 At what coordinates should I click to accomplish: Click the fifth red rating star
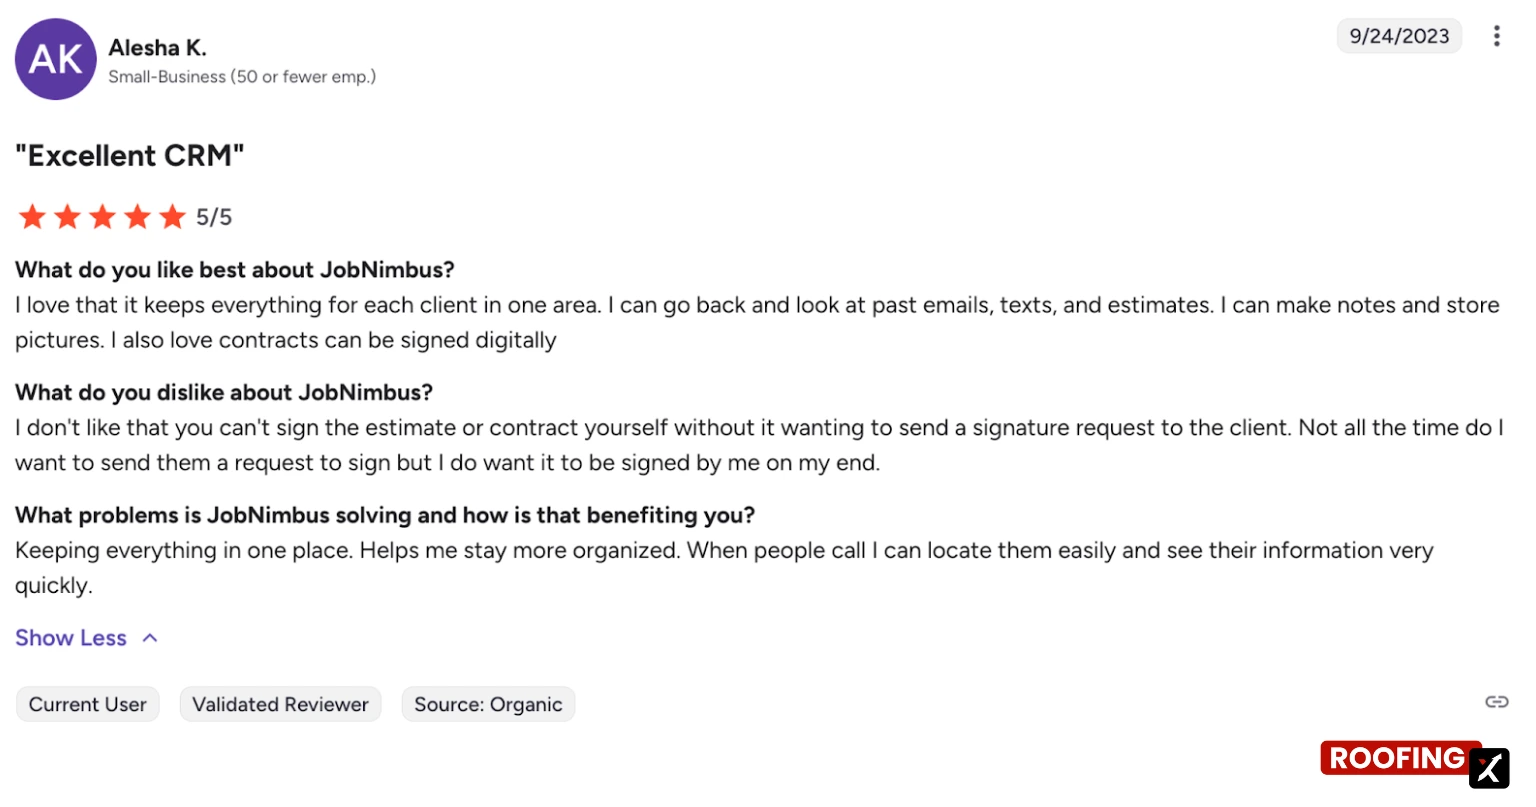pos(173,216)
